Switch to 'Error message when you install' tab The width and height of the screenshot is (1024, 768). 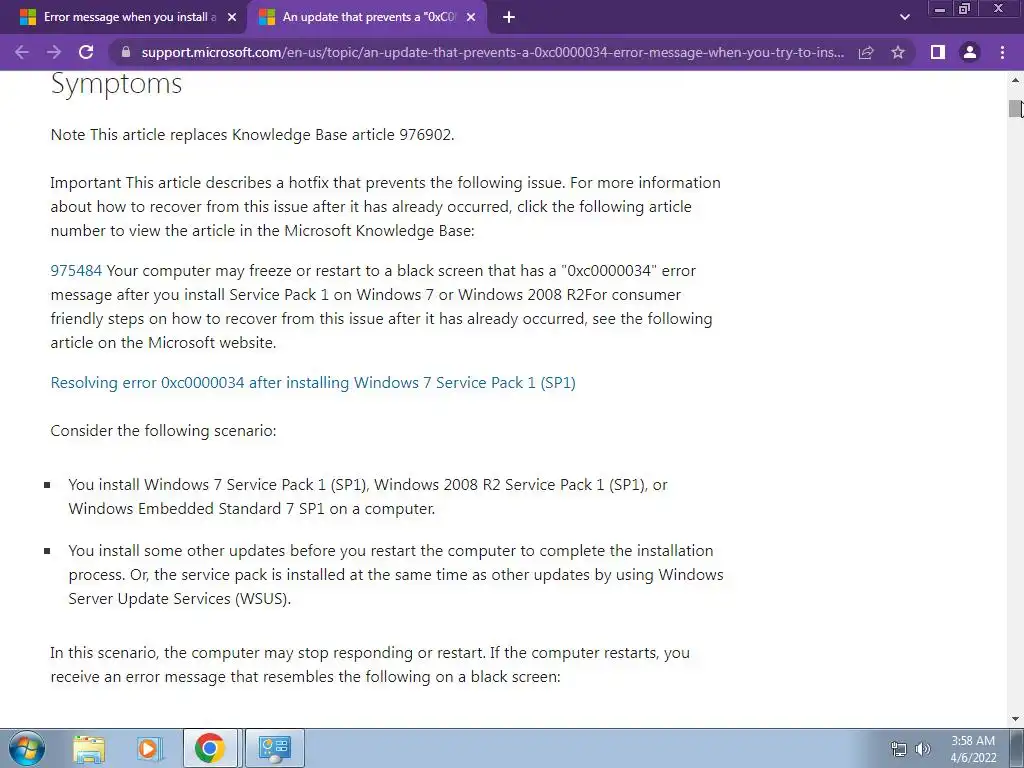tap(129, 18)
